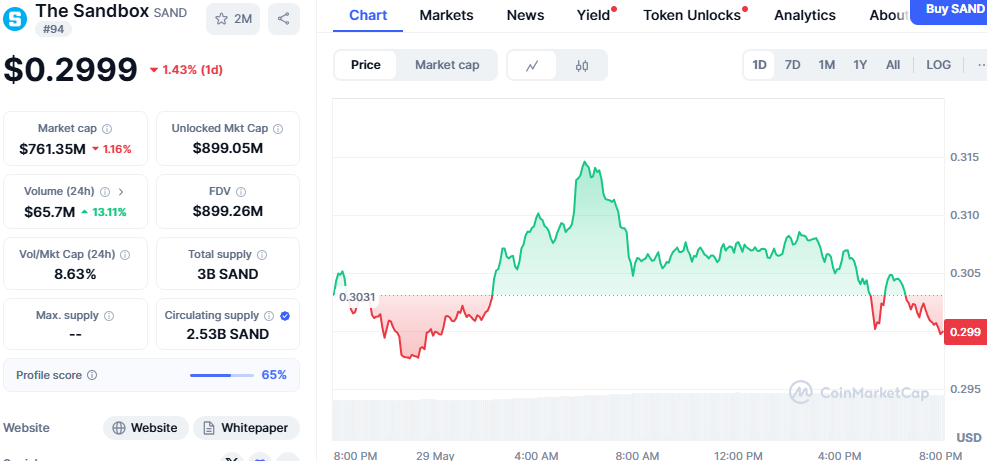The image size is (987, 461).
Task: Click the Profile score progress bar
Action: click(223, 375)
